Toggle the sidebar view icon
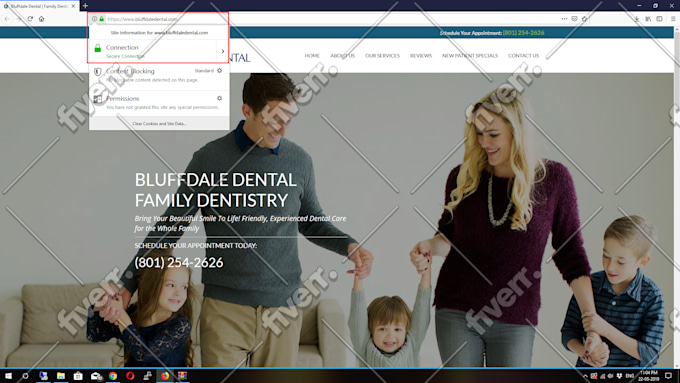 (x=659, y=19)
